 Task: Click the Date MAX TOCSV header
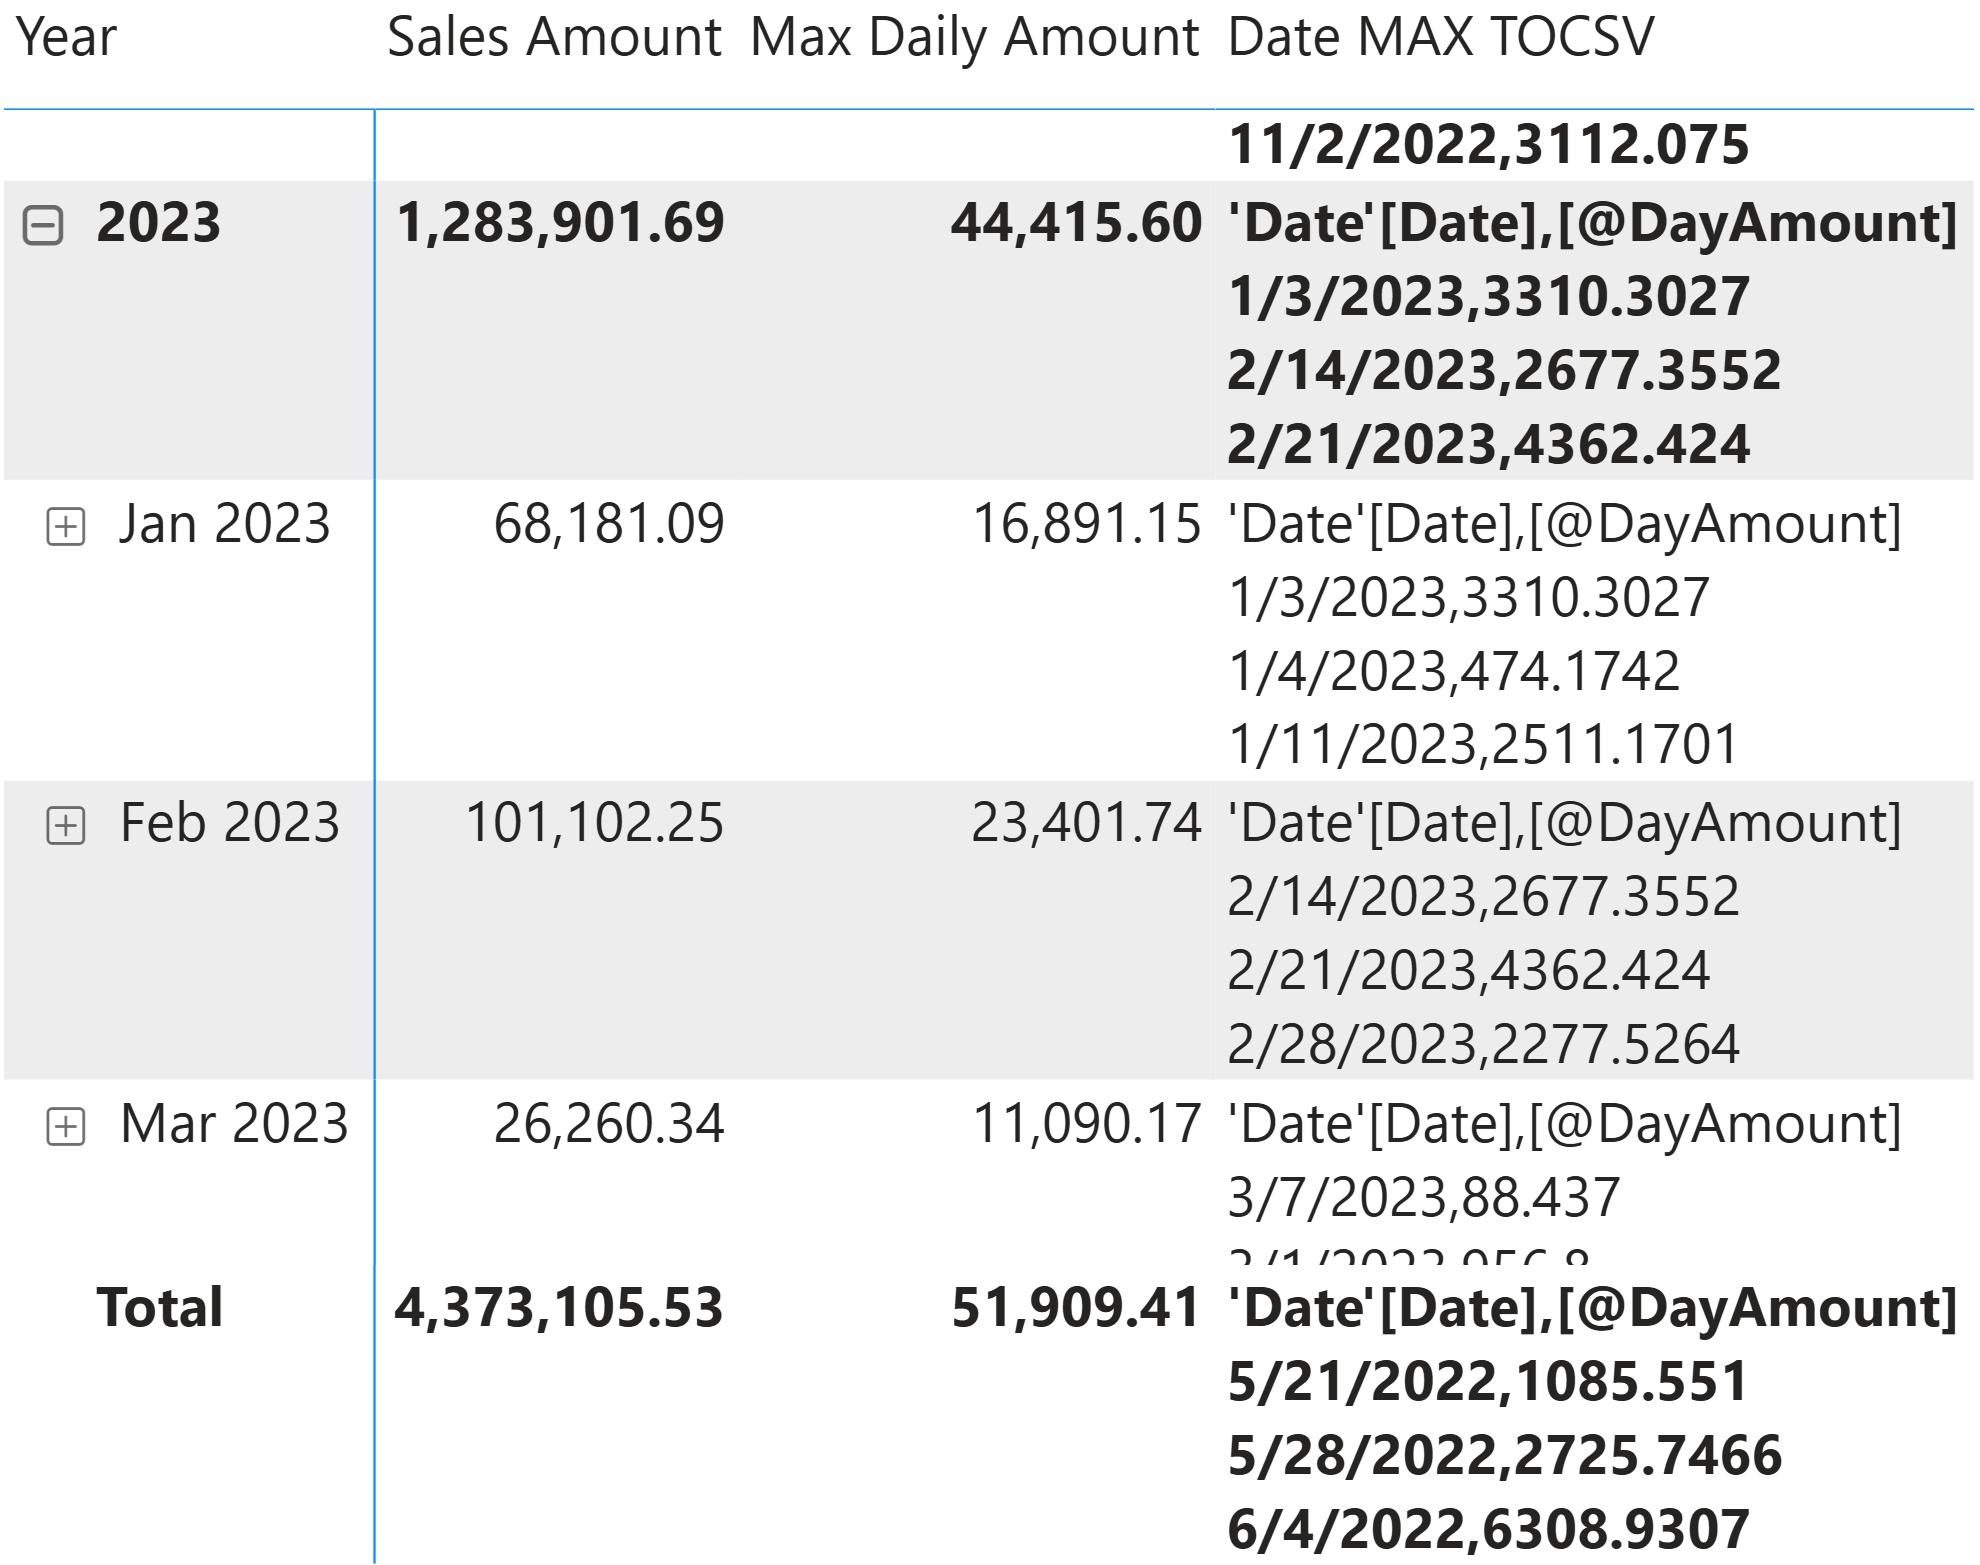coord(1440,38)
